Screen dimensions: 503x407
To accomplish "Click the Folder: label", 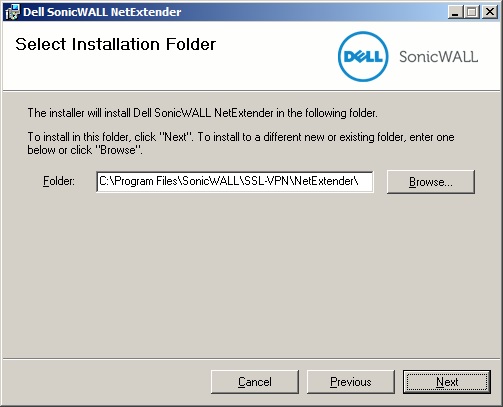I will click(x=59, y=181).
